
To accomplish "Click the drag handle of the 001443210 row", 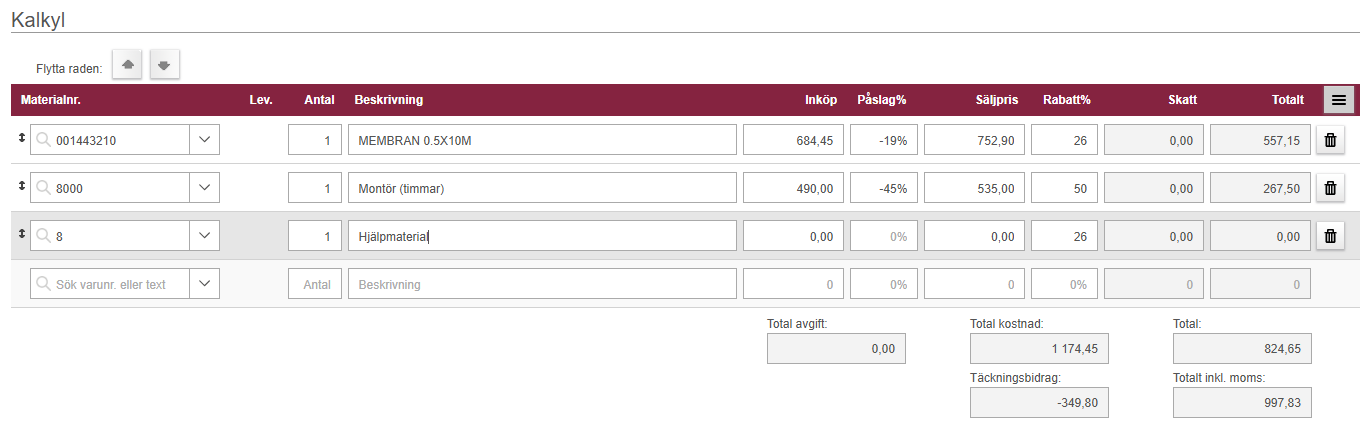I will pyautogui.click(x=22, y=140).
